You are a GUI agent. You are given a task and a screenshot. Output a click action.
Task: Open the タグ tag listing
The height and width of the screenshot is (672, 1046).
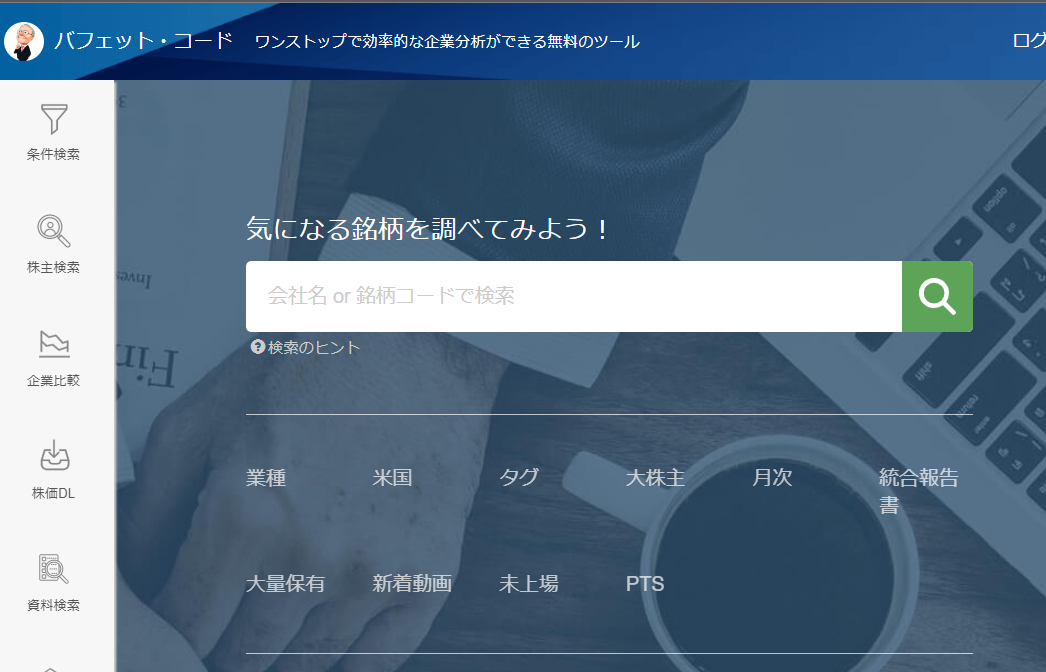[519, 478]
